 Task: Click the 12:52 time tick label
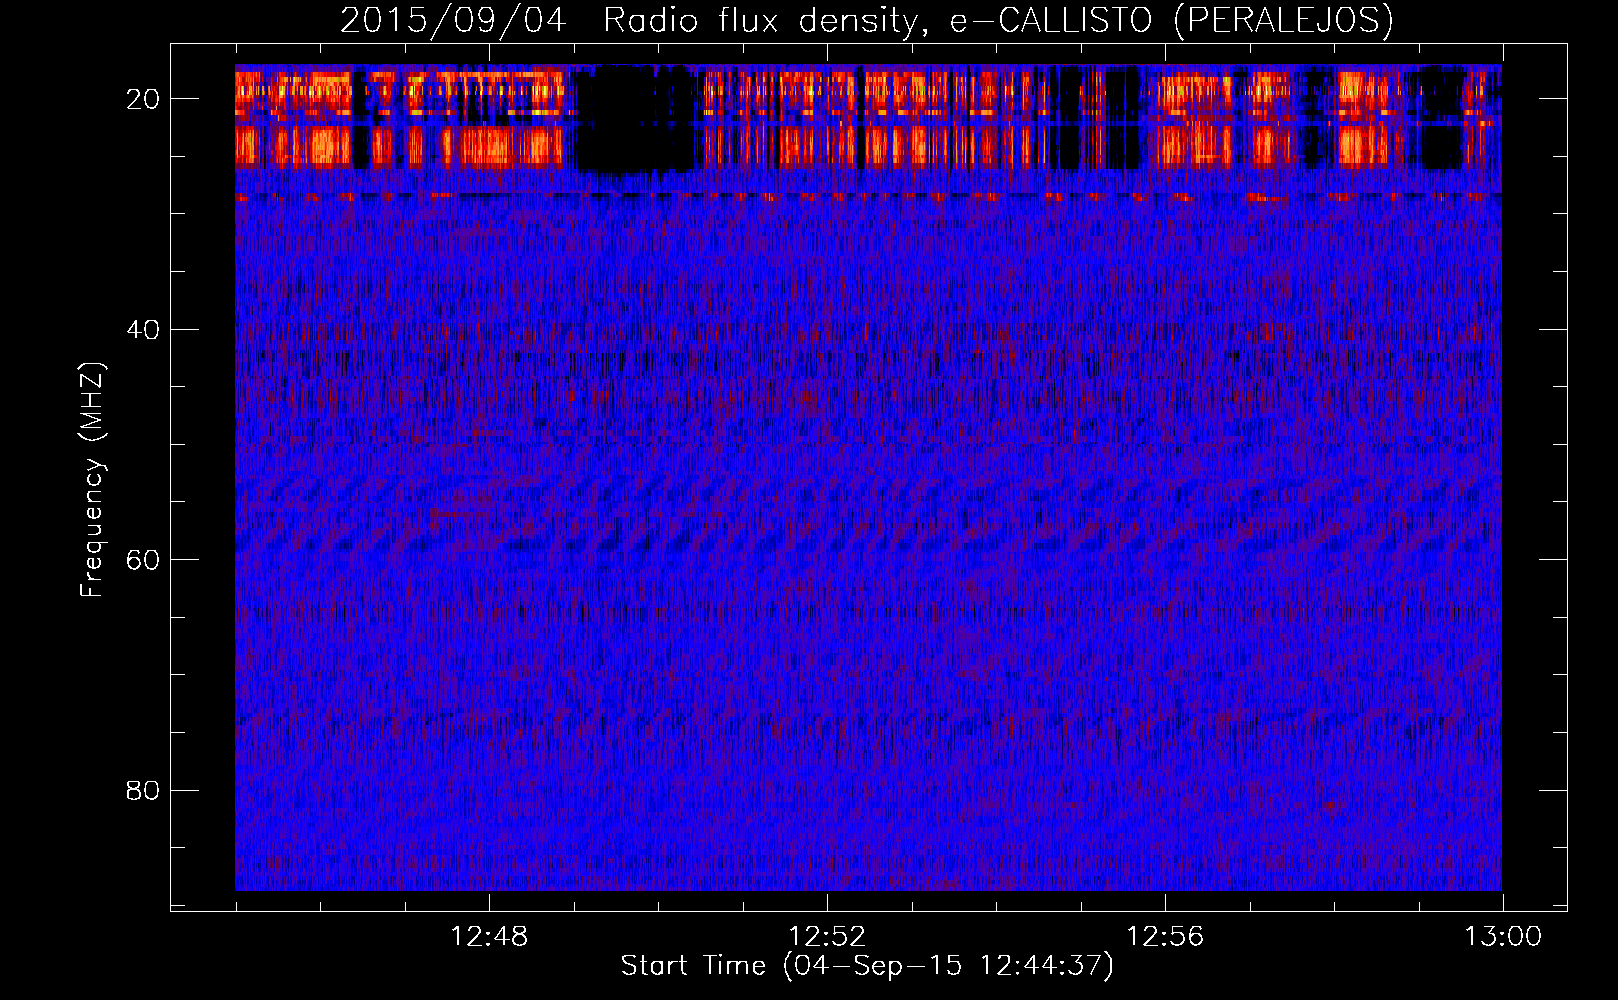[x=827, y=937]
